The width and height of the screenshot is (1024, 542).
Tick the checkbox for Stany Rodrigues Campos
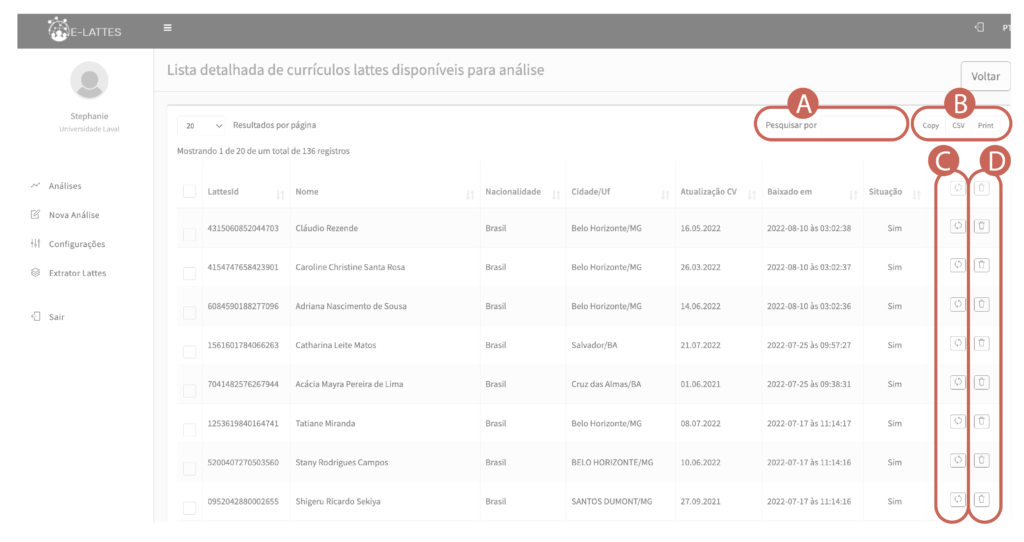[190, 469]
